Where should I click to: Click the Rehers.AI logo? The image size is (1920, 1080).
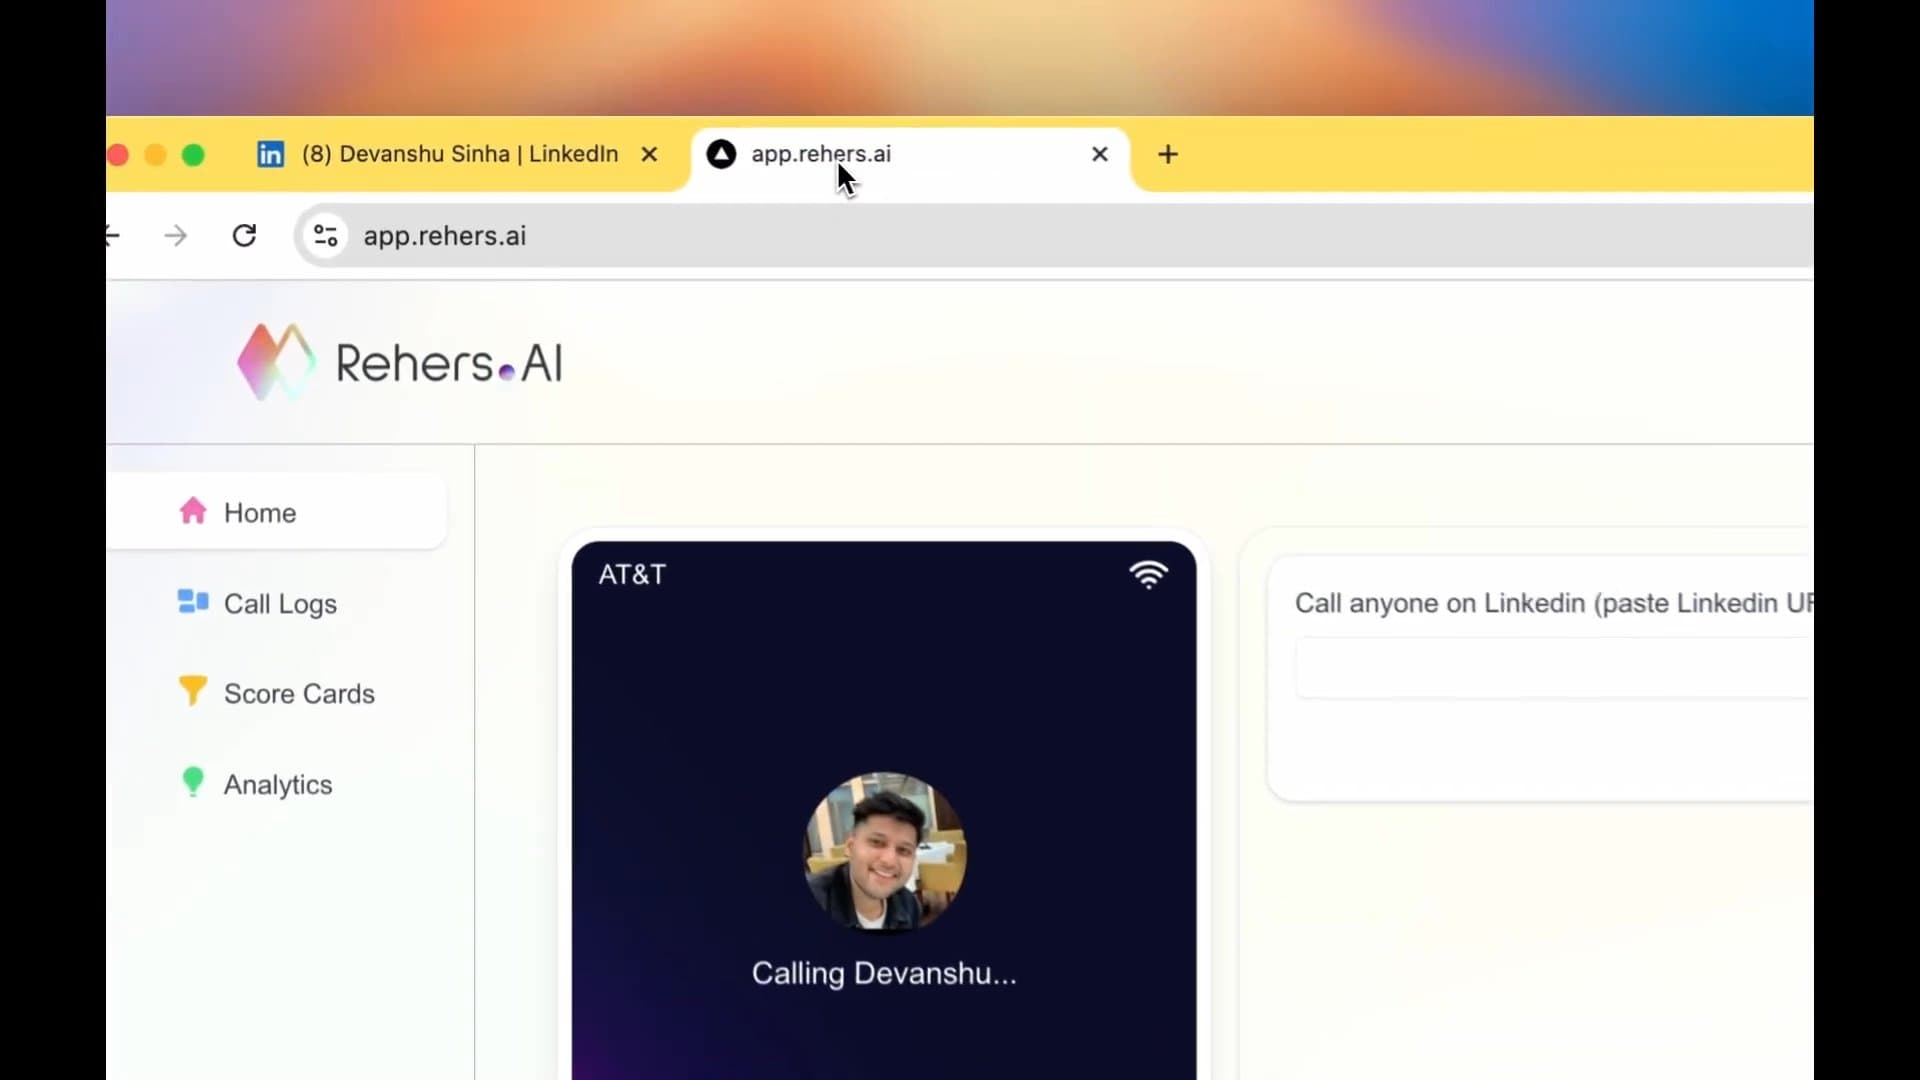pyautogui.click(x=400, y=361)
